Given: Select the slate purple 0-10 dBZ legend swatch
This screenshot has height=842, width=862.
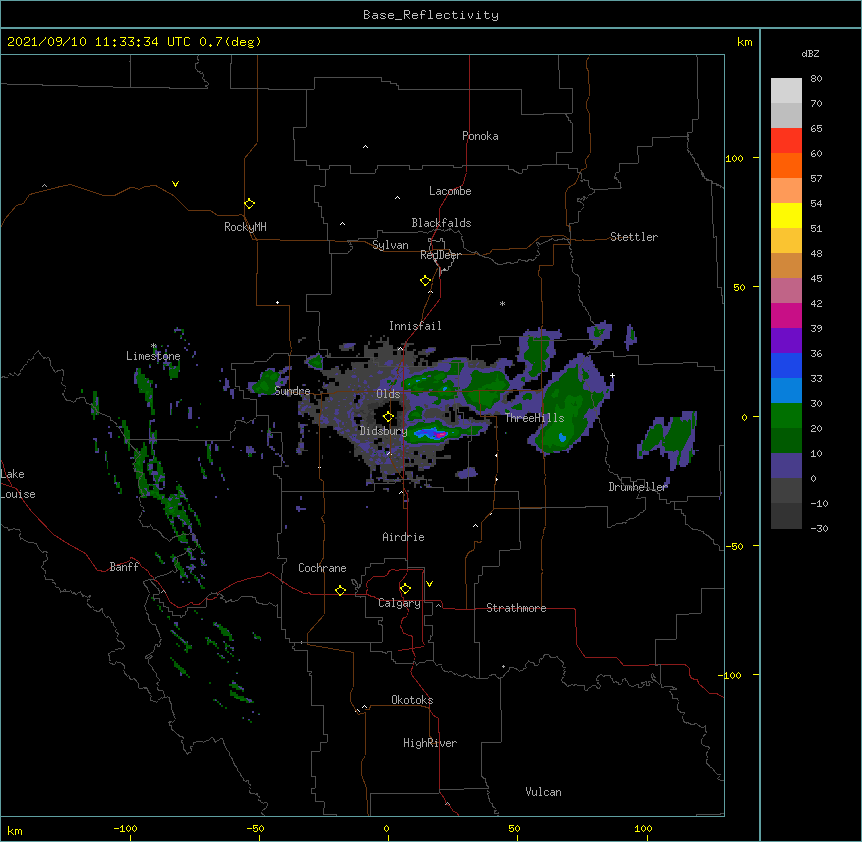Looking at the screenshot, I should coord(786,466).
